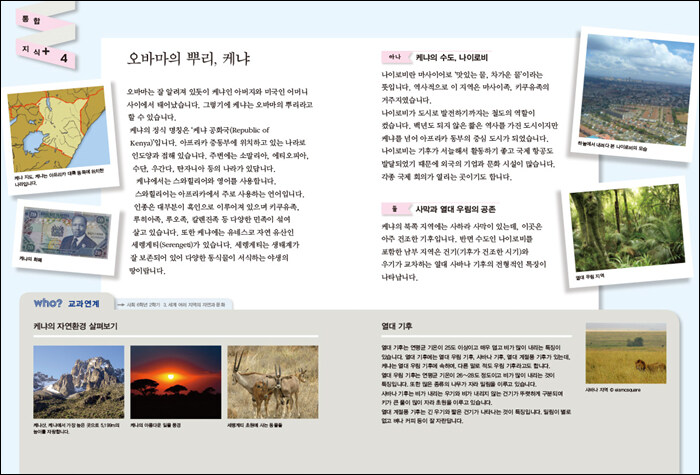Click the pink tag beside '케냐의 수도, 나이로비'

tap(395, 58)
